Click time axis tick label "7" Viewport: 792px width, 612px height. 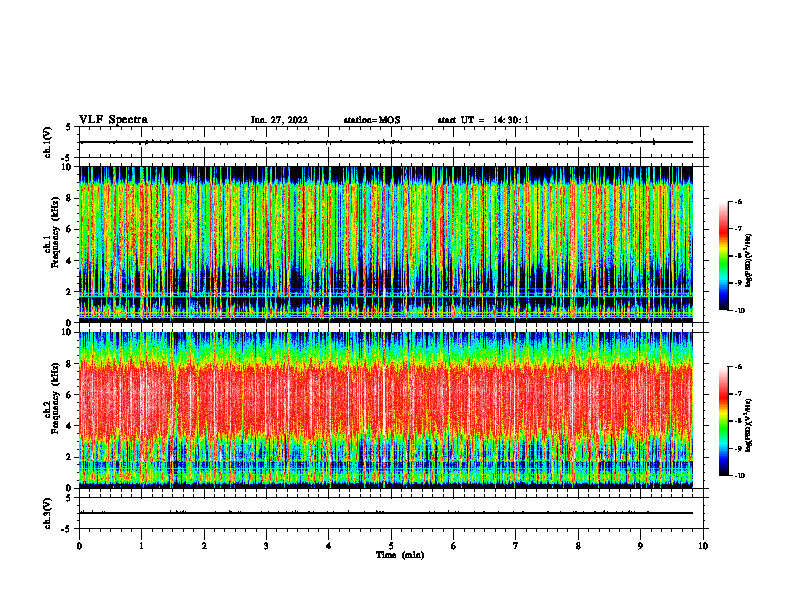516,546
